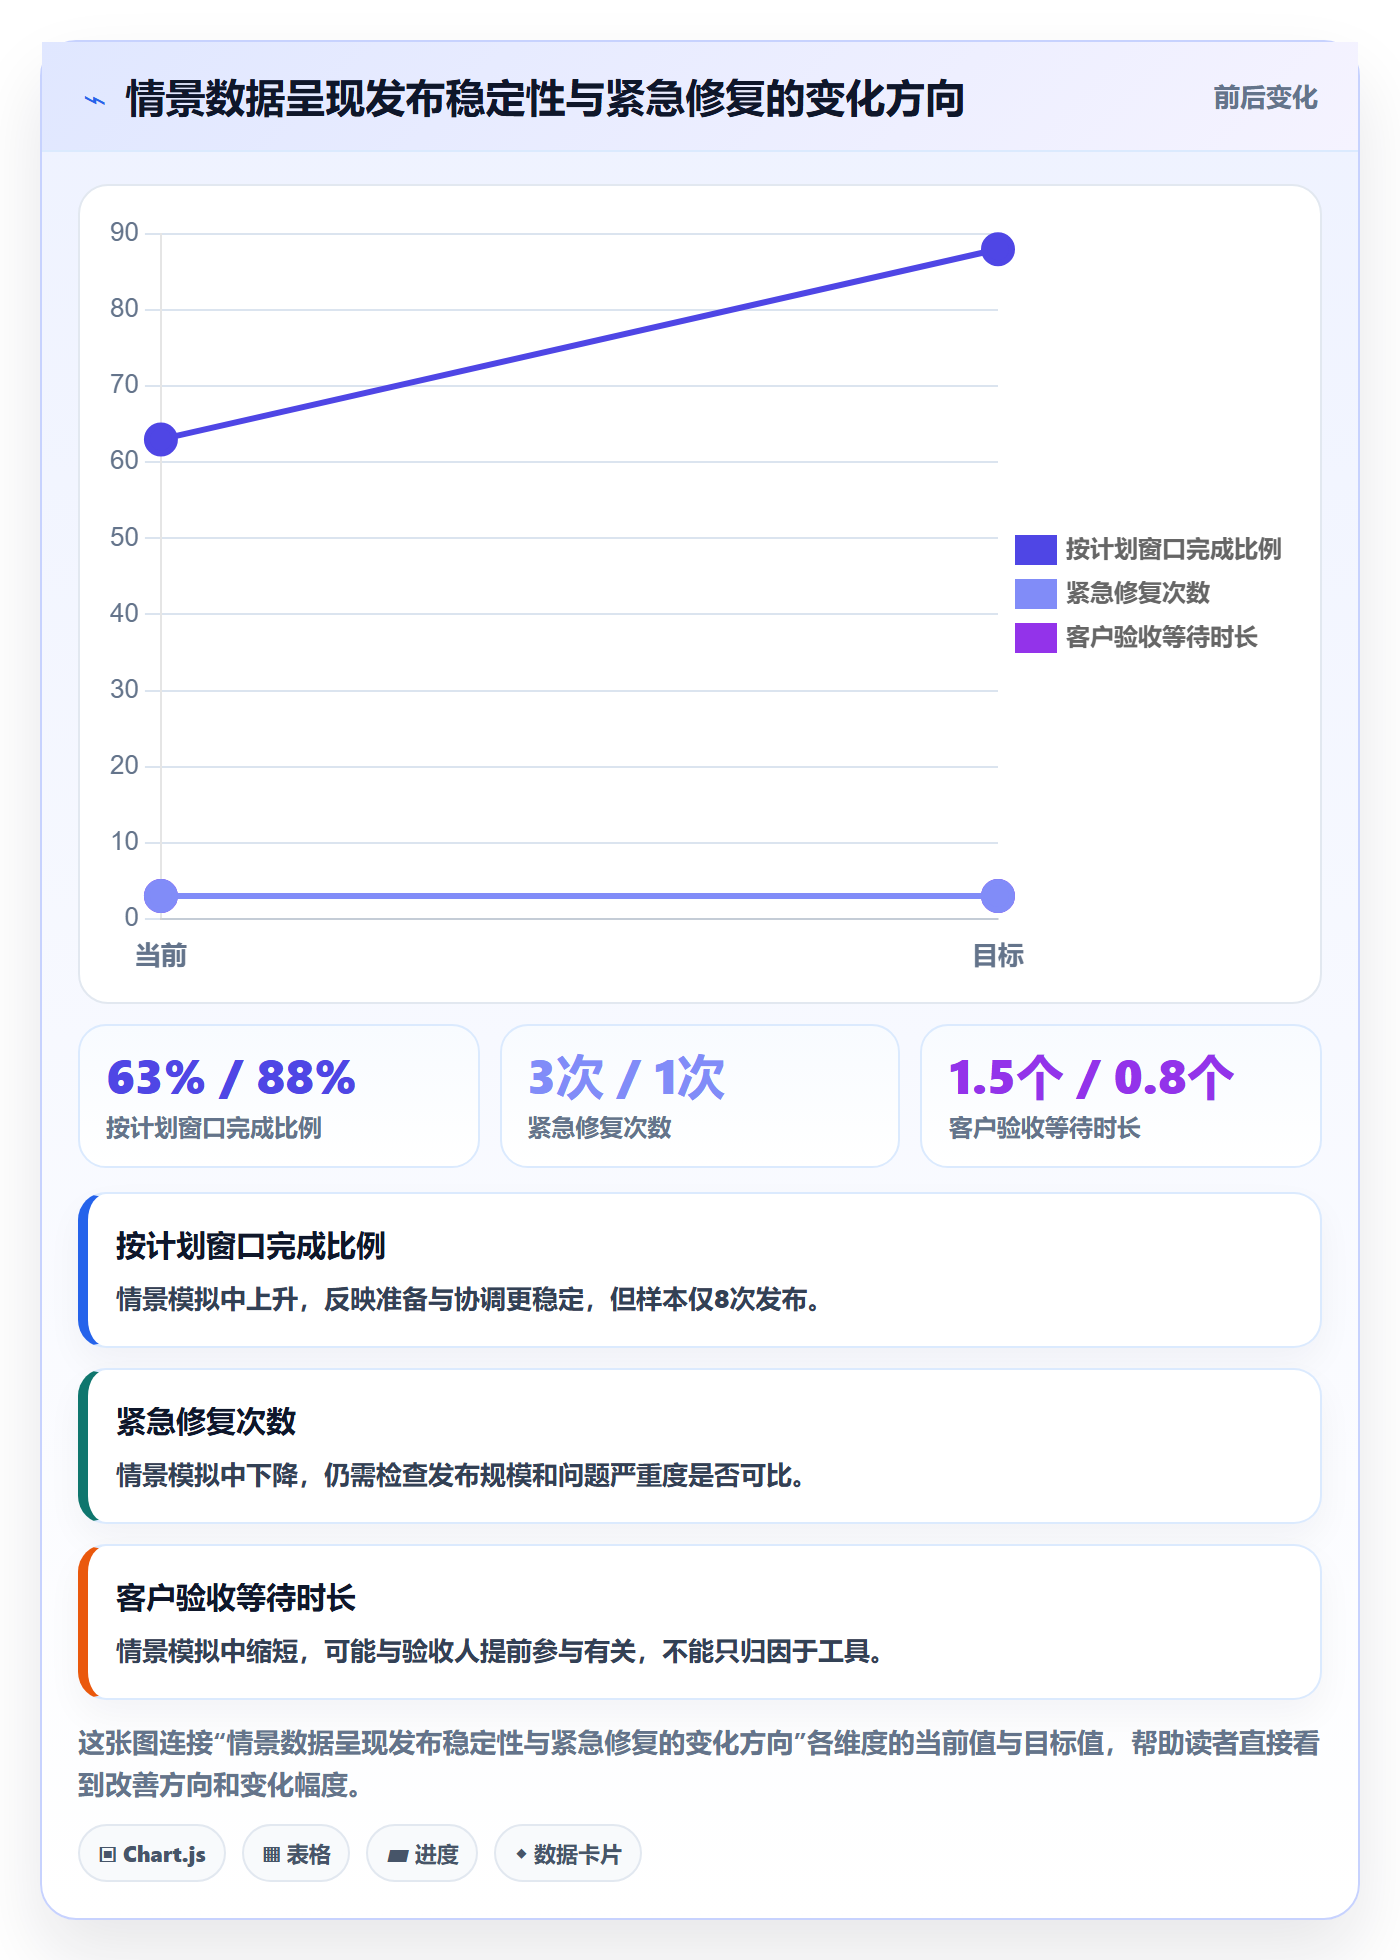
Task: Click the 紧急修复次数 insight card heading
Action: 206,1422
